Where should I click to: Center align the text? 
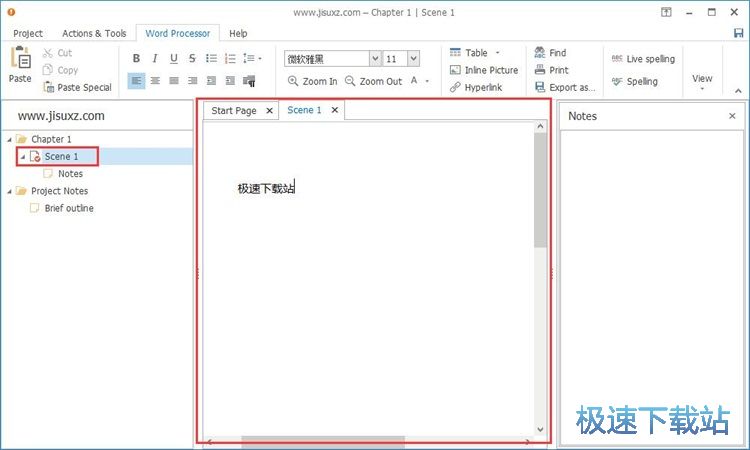click(155, 81)
